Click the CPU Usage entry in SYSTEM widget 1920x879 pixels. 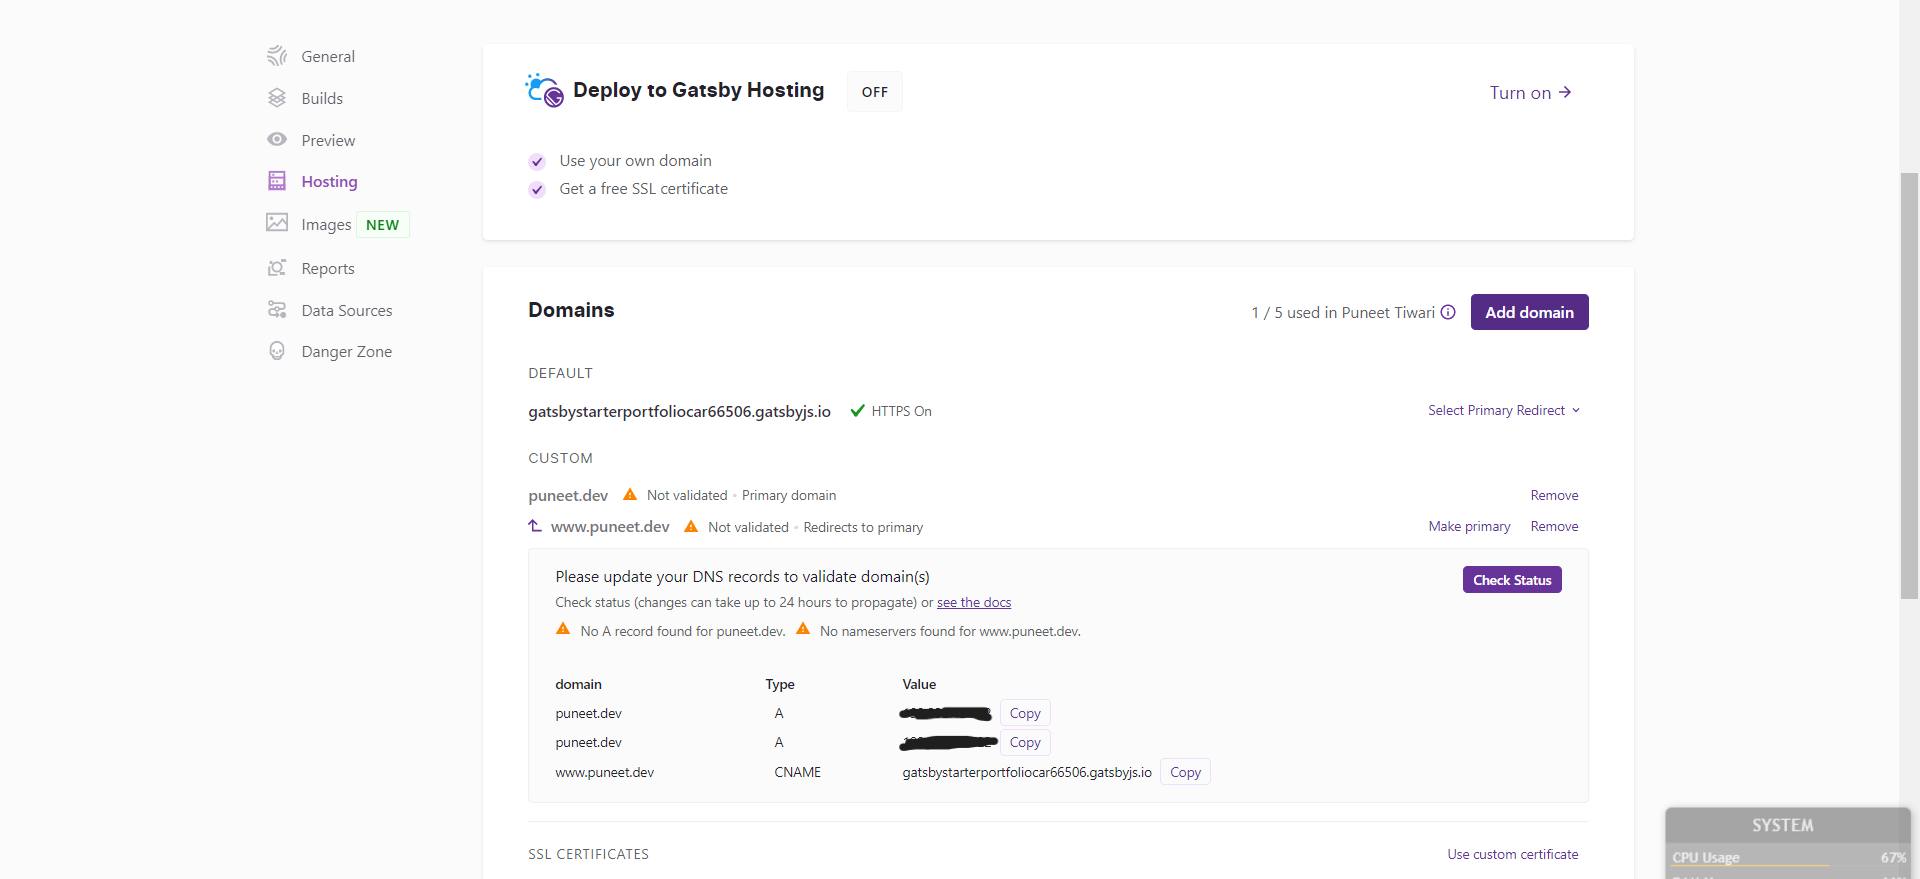tap(1789, 858)
